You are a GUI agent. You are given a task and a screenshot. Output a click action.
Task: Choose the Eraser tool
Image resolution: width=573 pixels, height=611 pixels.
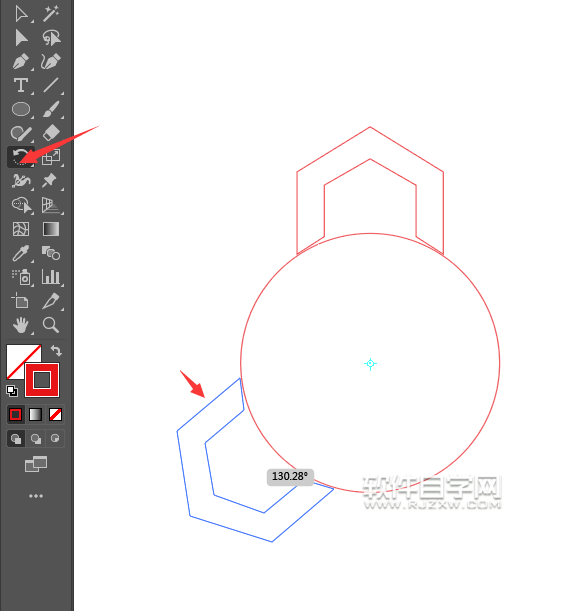pos(51,133)
